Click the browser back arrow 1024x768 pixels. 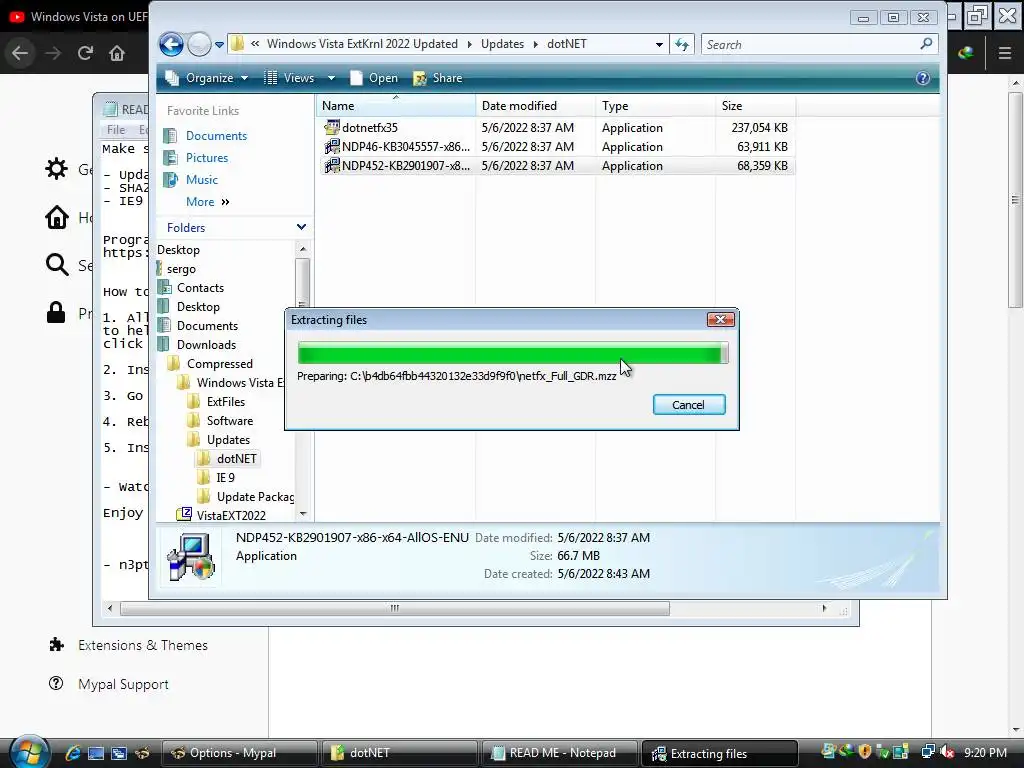point(20,53)
